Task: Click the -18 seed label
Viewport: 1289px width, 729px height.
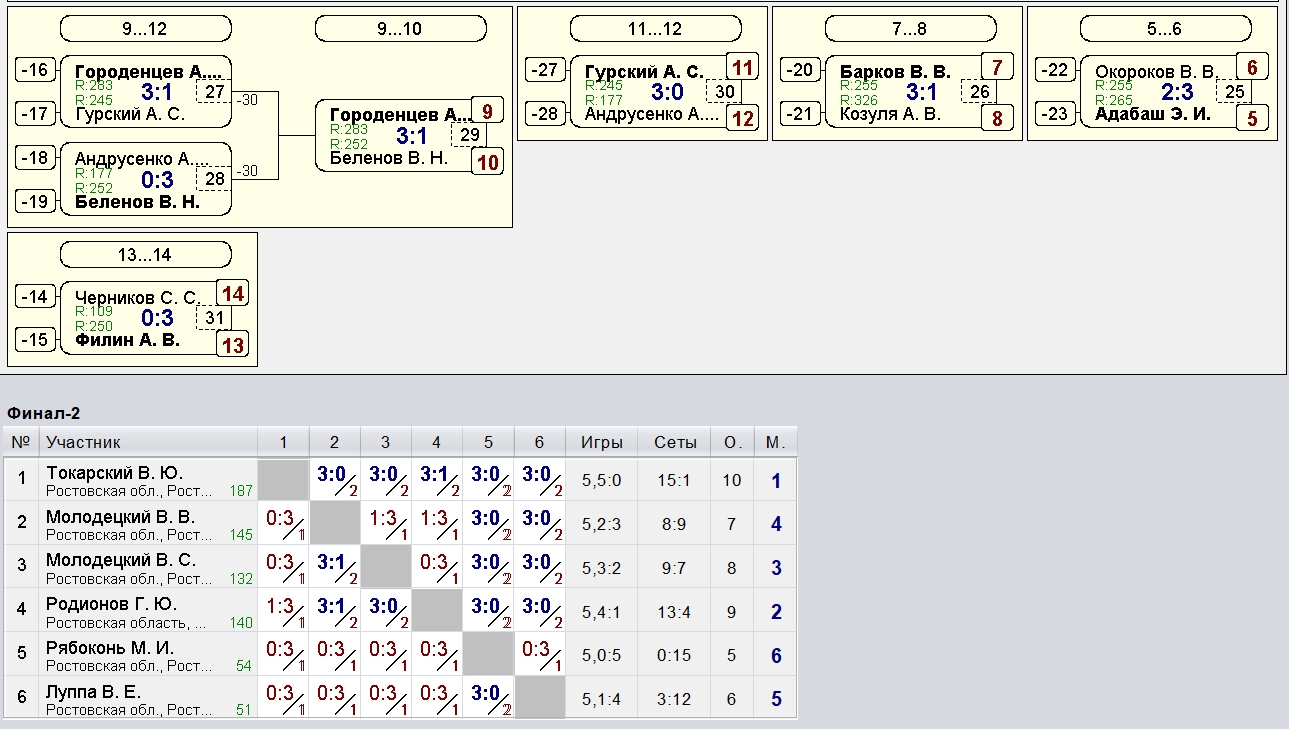Action: point(34,158)
